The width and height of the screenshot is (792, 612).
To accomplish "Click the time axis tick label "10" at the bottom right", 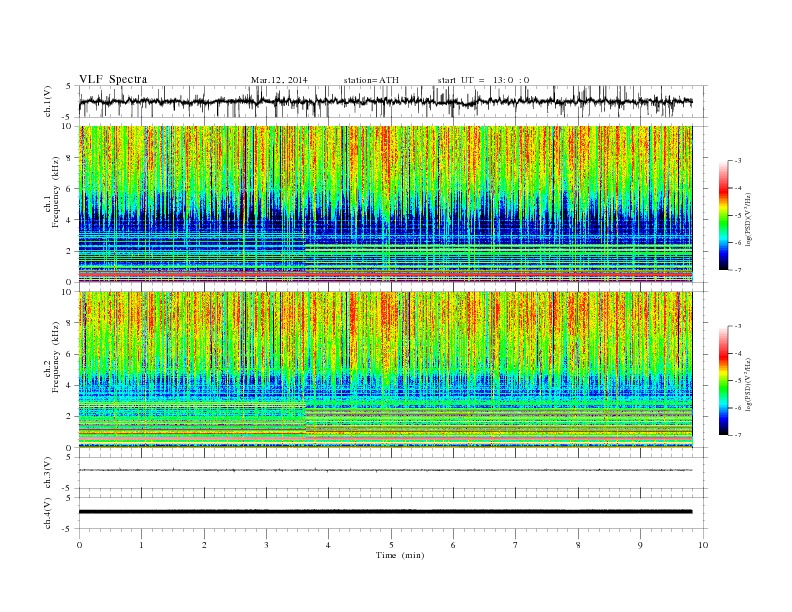I will coord(703,545).
